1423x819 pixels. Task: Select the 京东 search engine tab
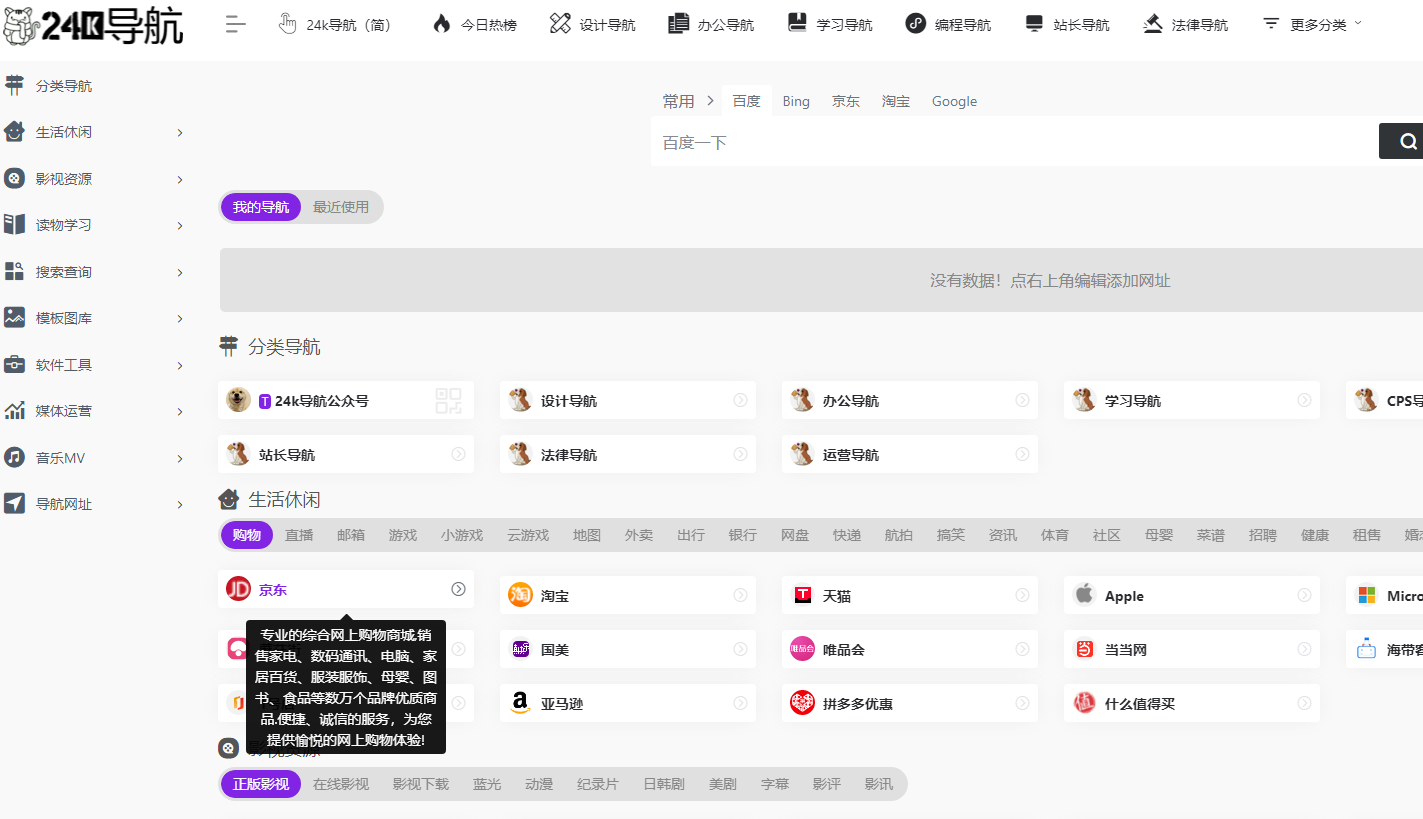[846, 101]
